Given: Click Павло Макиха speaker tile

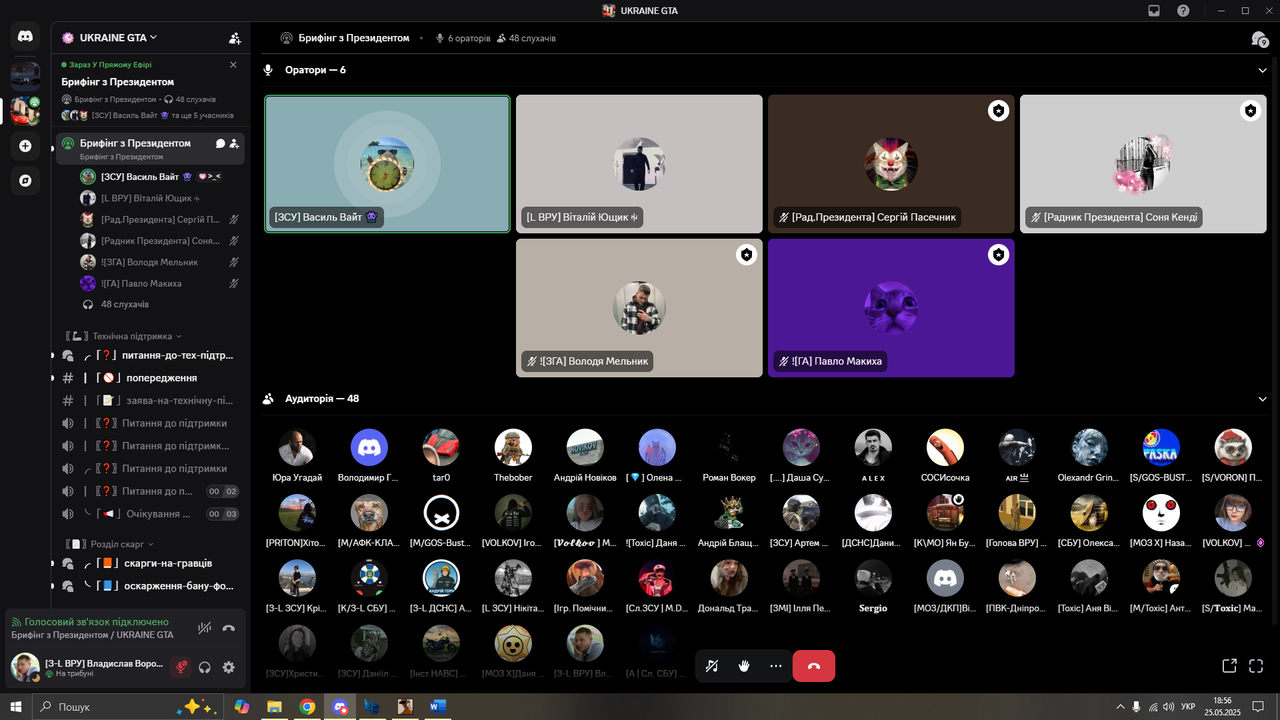Looking at the screenshot, I should [x=891, y=308].
